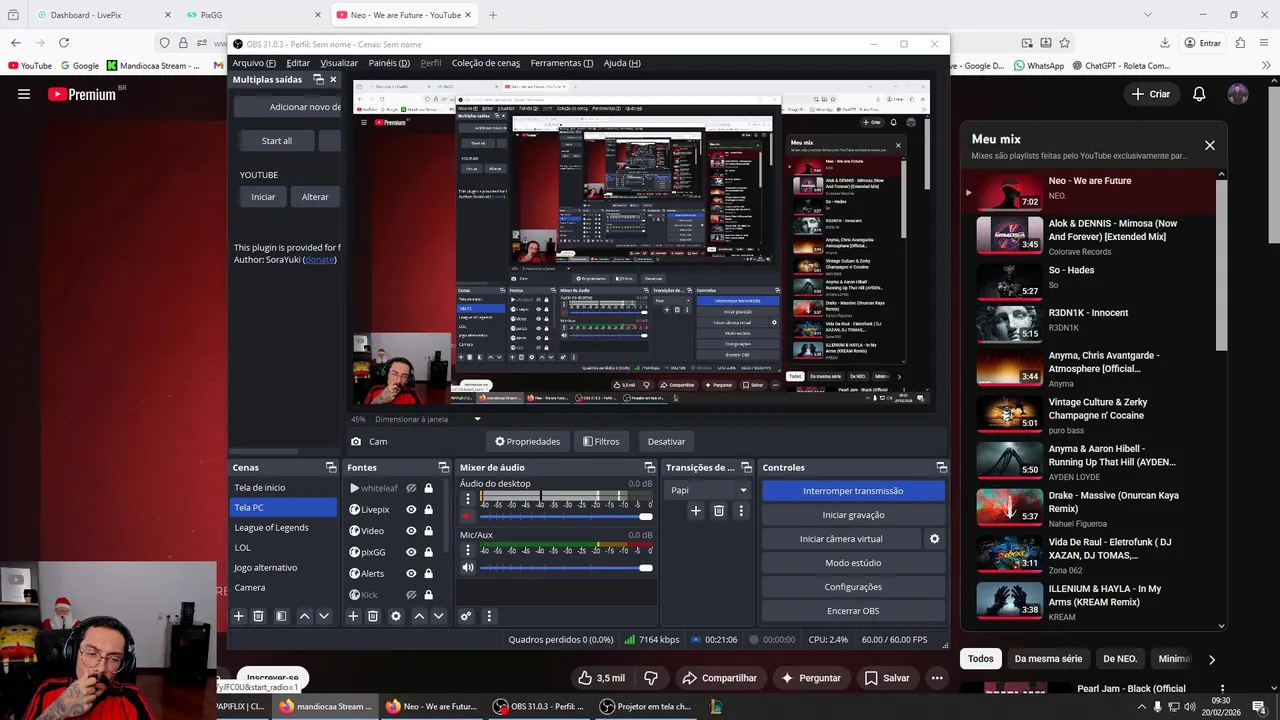Unlock the Video source lock
The image size is (1280, 720).
tap(428, 531)
